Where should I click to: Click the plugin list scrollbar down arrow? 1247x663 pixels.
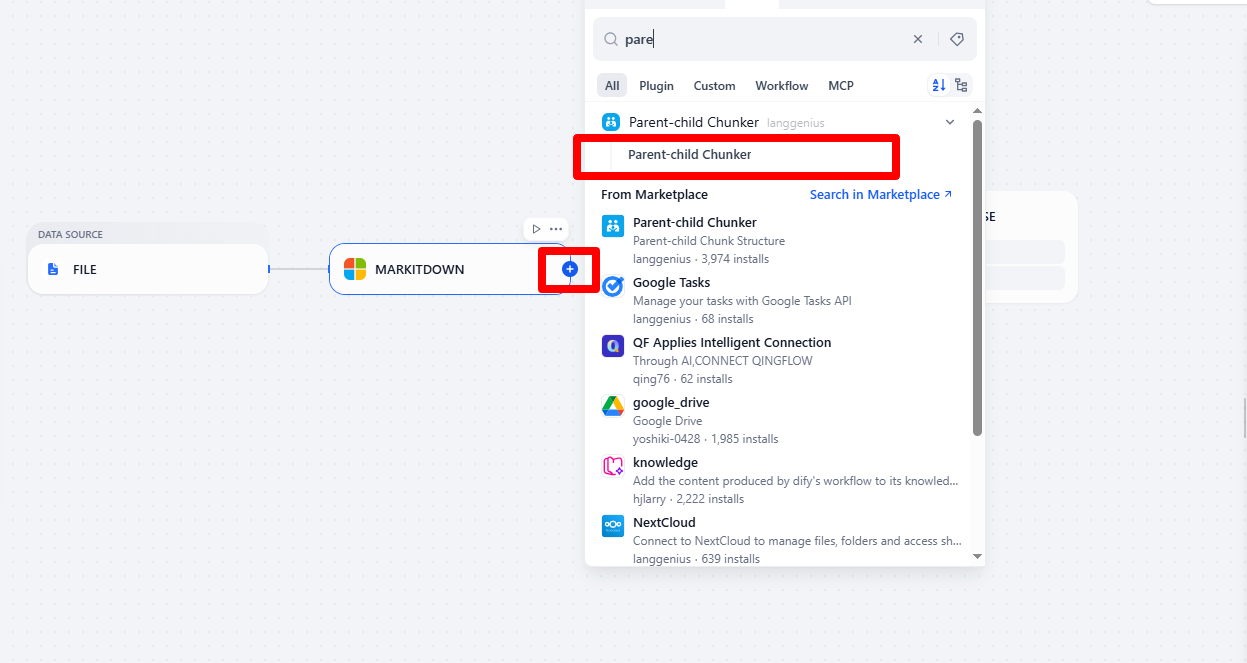[x=977, y=556]
